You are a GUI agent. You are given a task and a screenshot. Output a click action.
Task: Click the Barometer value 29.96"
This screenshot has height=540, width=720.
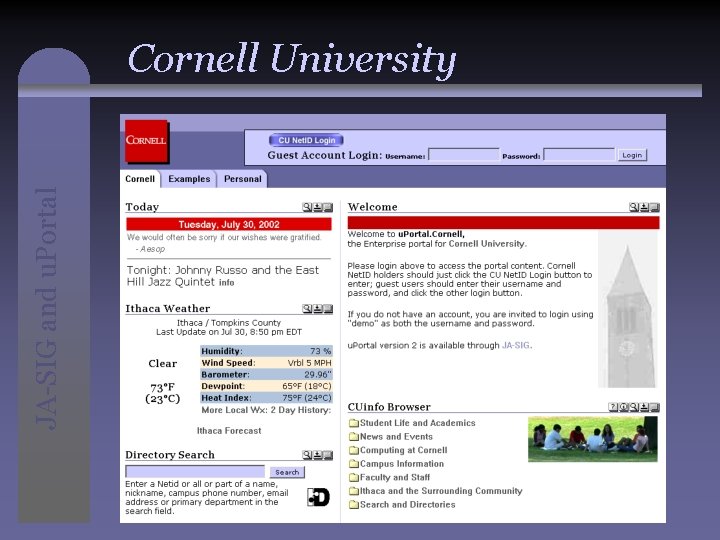(318, 375)
